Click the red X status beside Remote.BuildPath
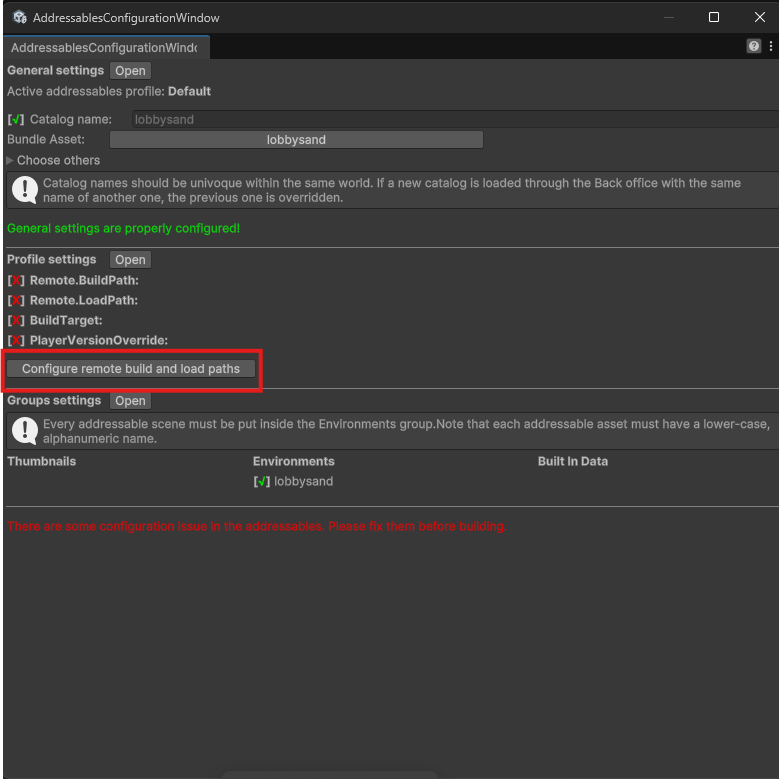The image size is (779, 779). pyautogui.click(x=16, y=281)
